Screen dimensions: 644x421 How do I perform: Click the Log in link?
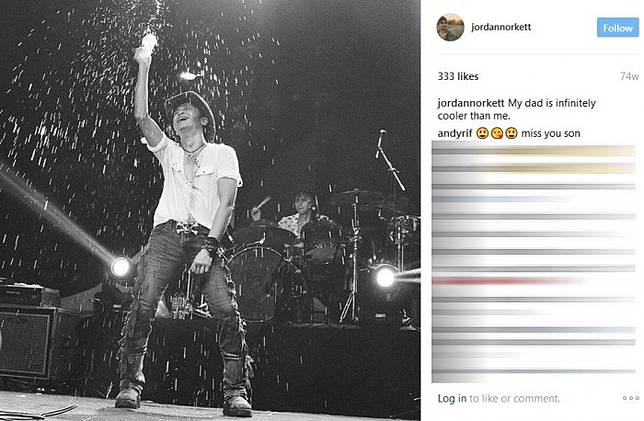pos(452,398)
